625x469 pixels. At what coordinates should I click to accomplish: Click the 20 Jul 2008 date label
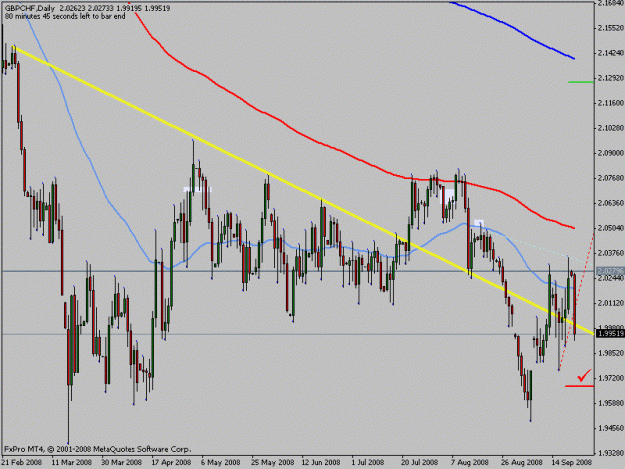420,463
